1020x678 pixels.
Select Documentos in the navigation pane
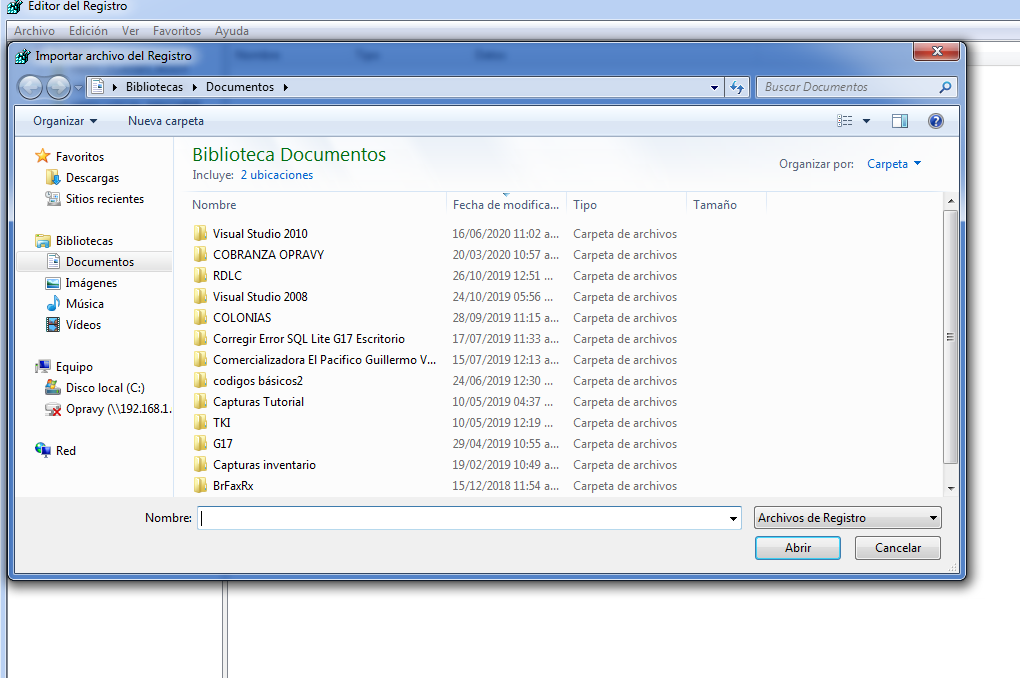pyautogui.click(x=100, y=262)
